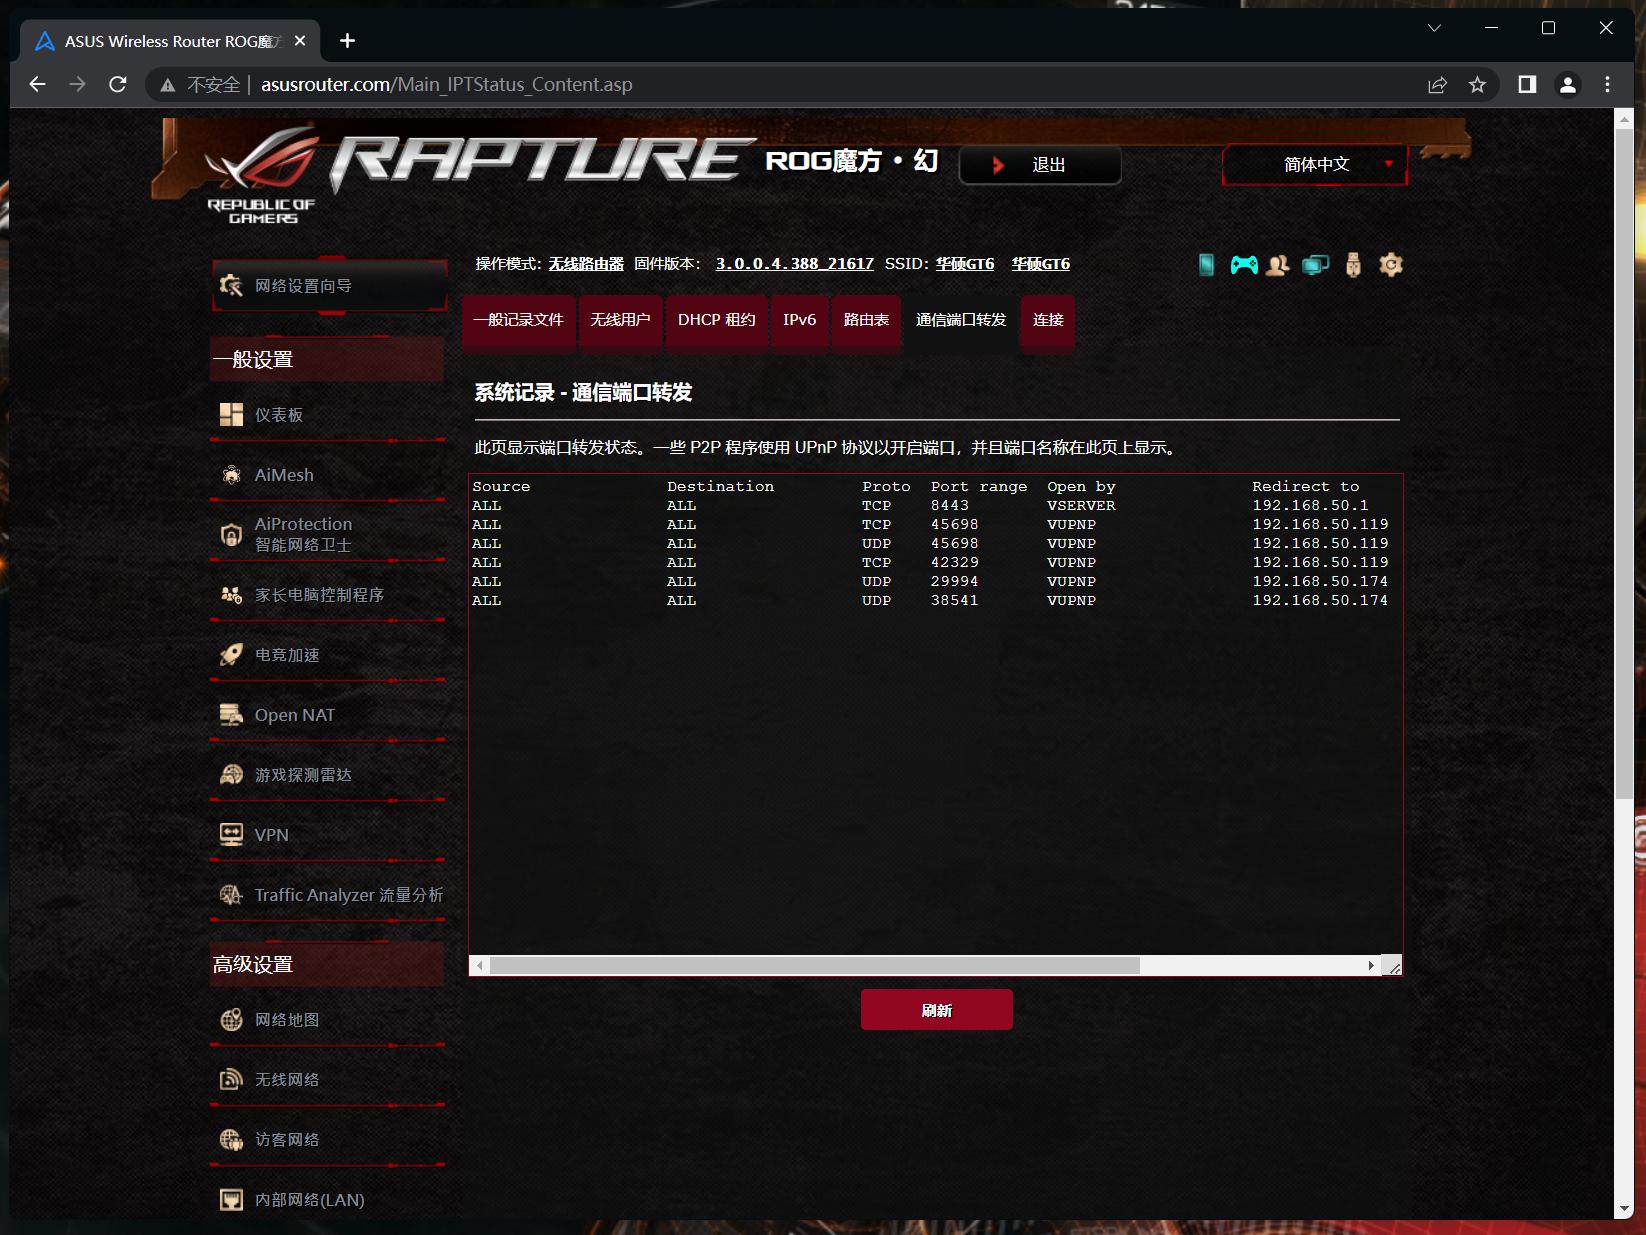Image resolution: width=1646 pixels, height=1235 pixels.
Task: Click the Port range column header
Action: (x=979, y=487)
